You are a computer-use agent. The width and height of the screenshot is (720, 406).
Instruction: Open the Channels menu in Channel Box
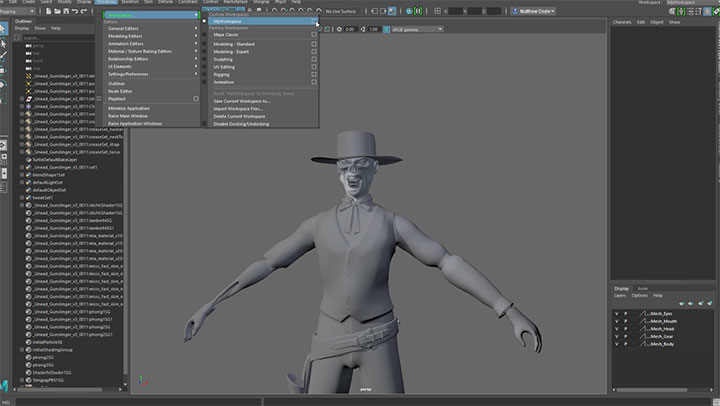(622, 22)
